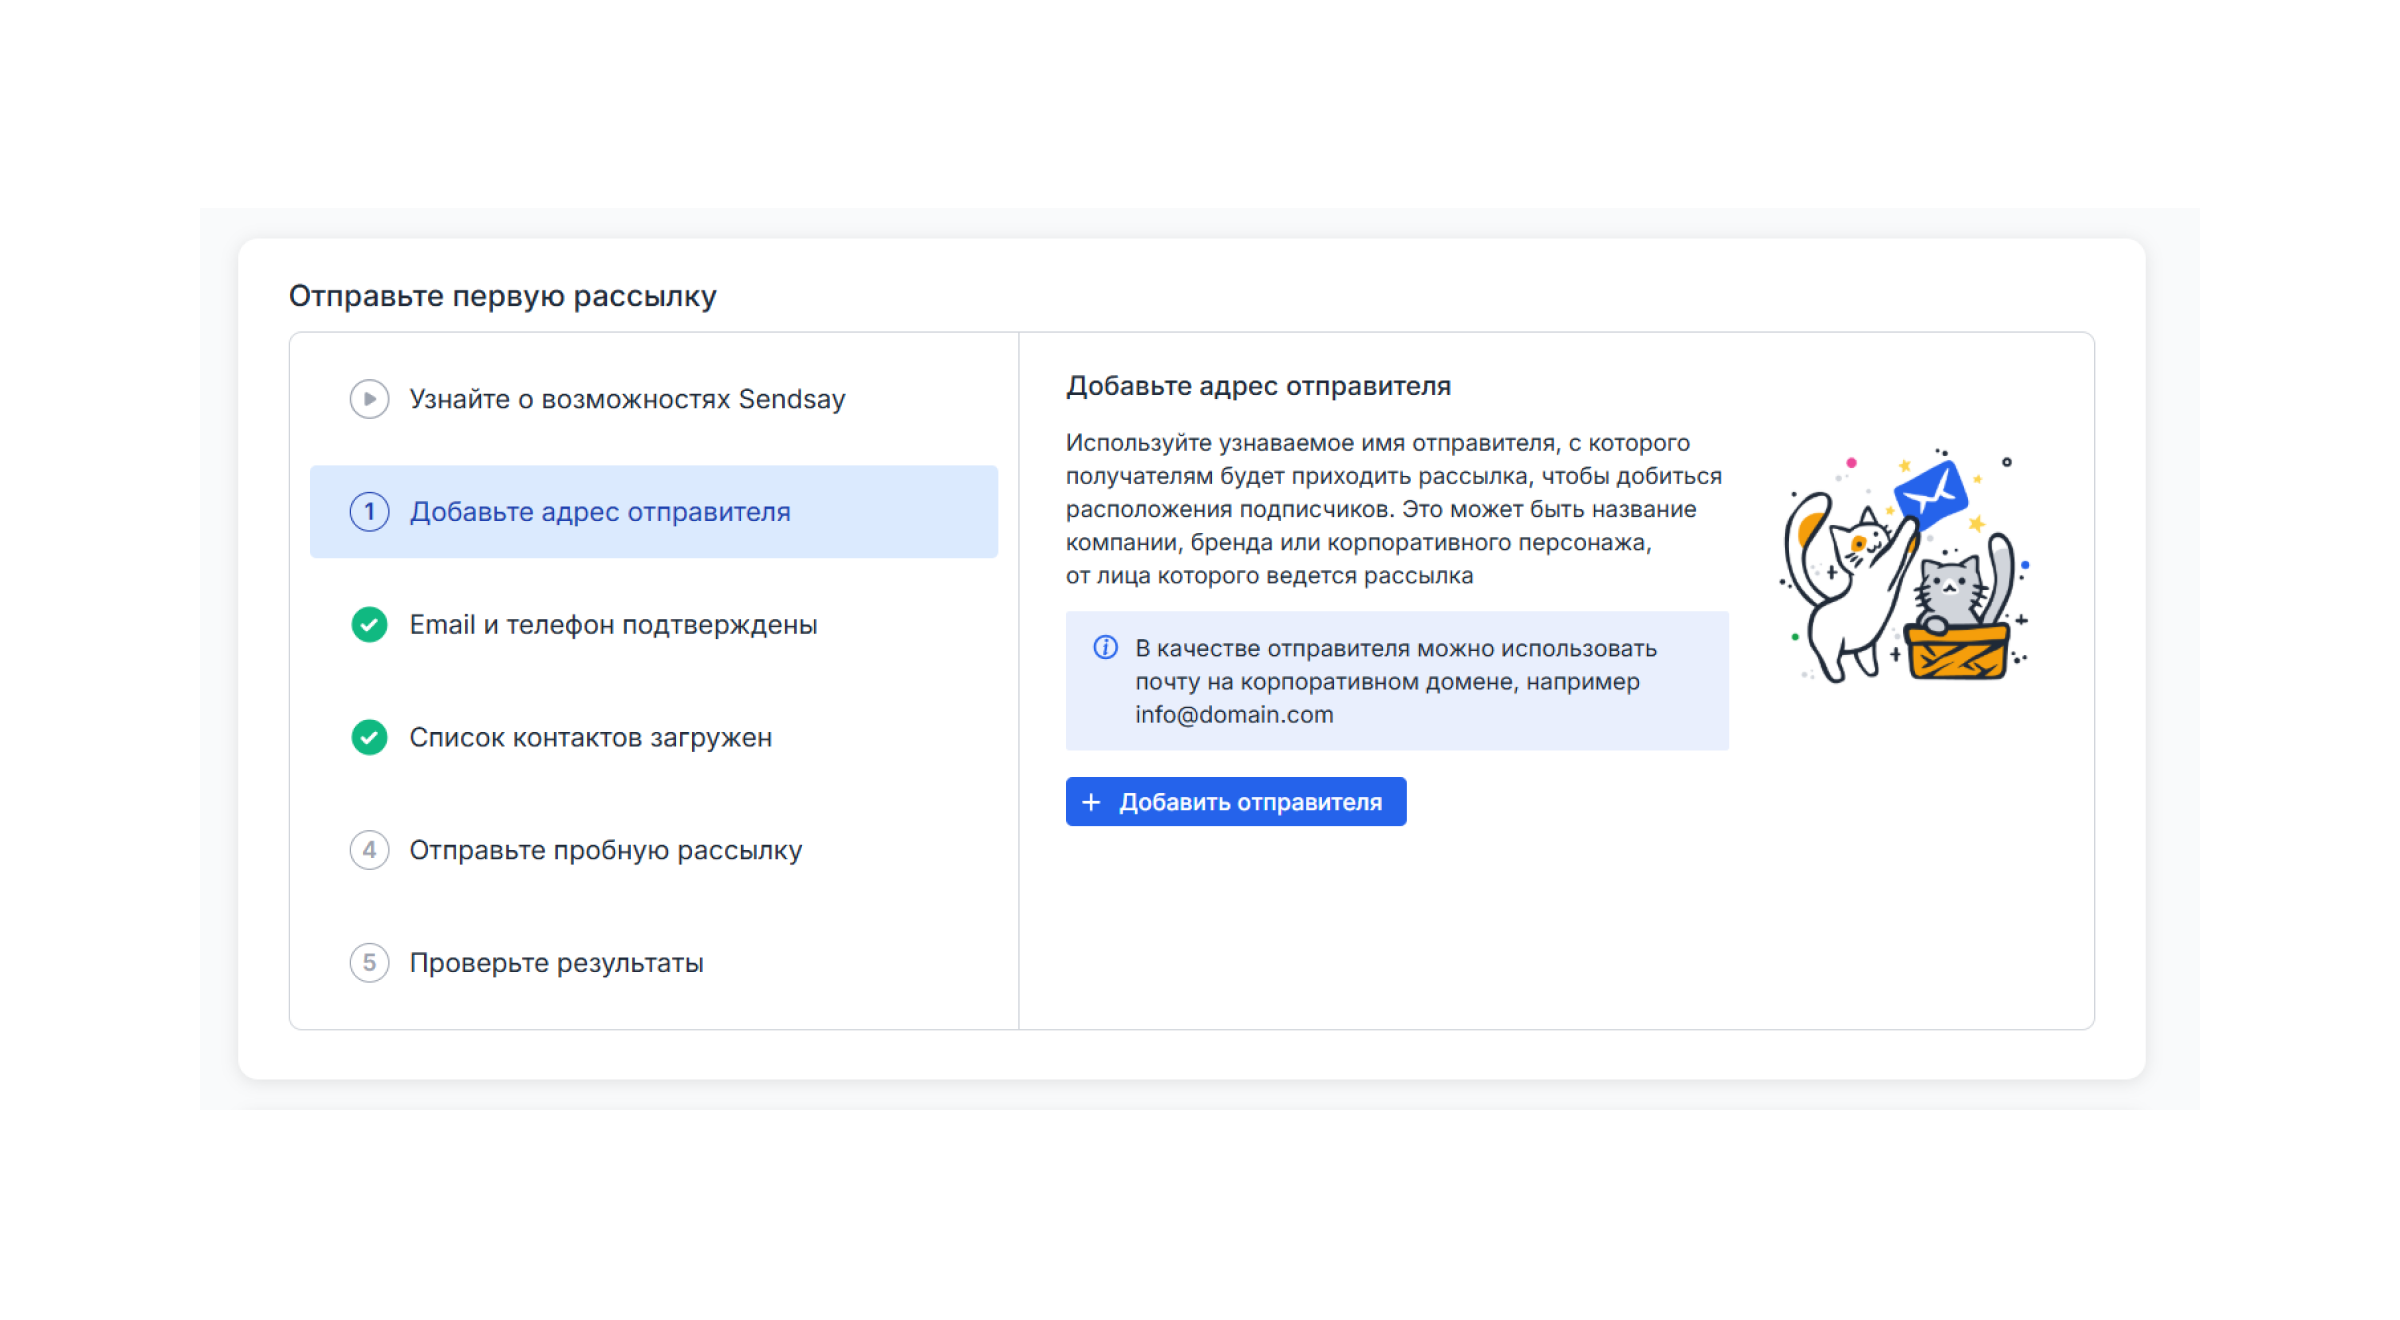Image resolution: width=2400 pixels, height=1320 pixels.
Task: Click the step 1 number circle
Action: tap(369, 512)
